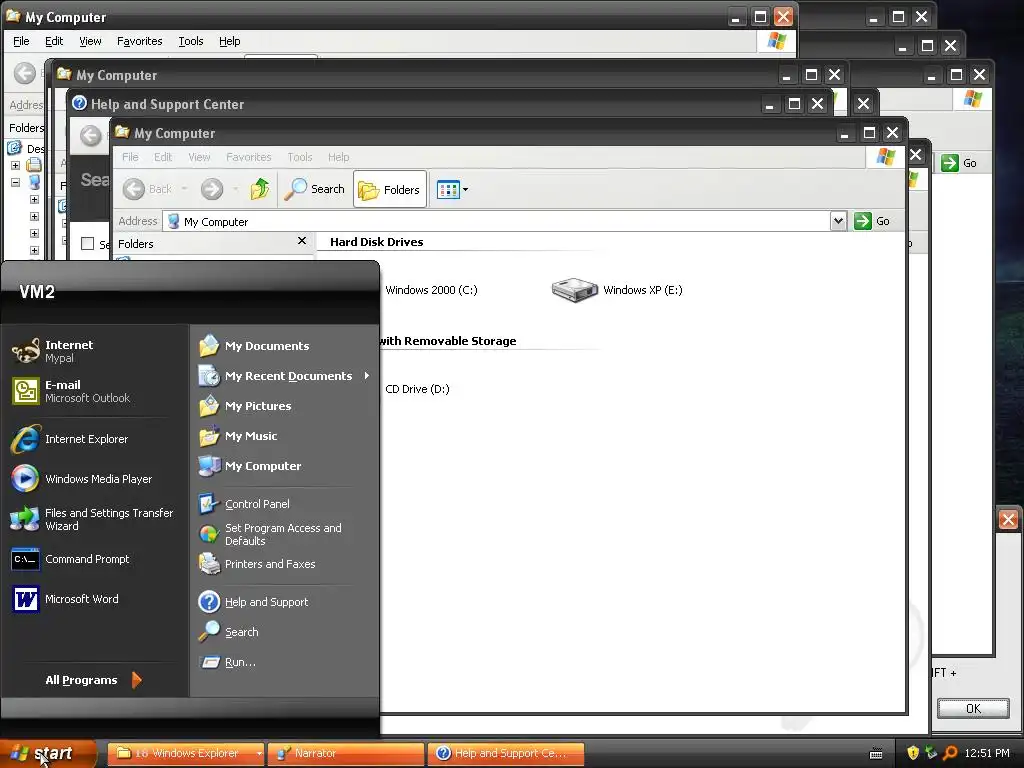Click the Back button in front My Computer window

pyautogui.click(x=148, y=189)
